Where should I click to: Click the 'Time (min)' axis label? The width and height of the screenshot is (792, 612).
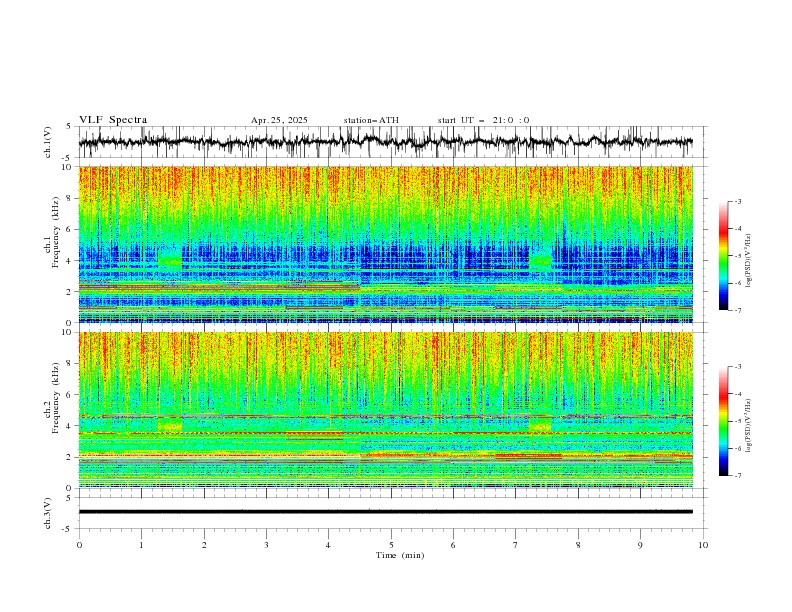pyautogui.click(x=400, y=555)
